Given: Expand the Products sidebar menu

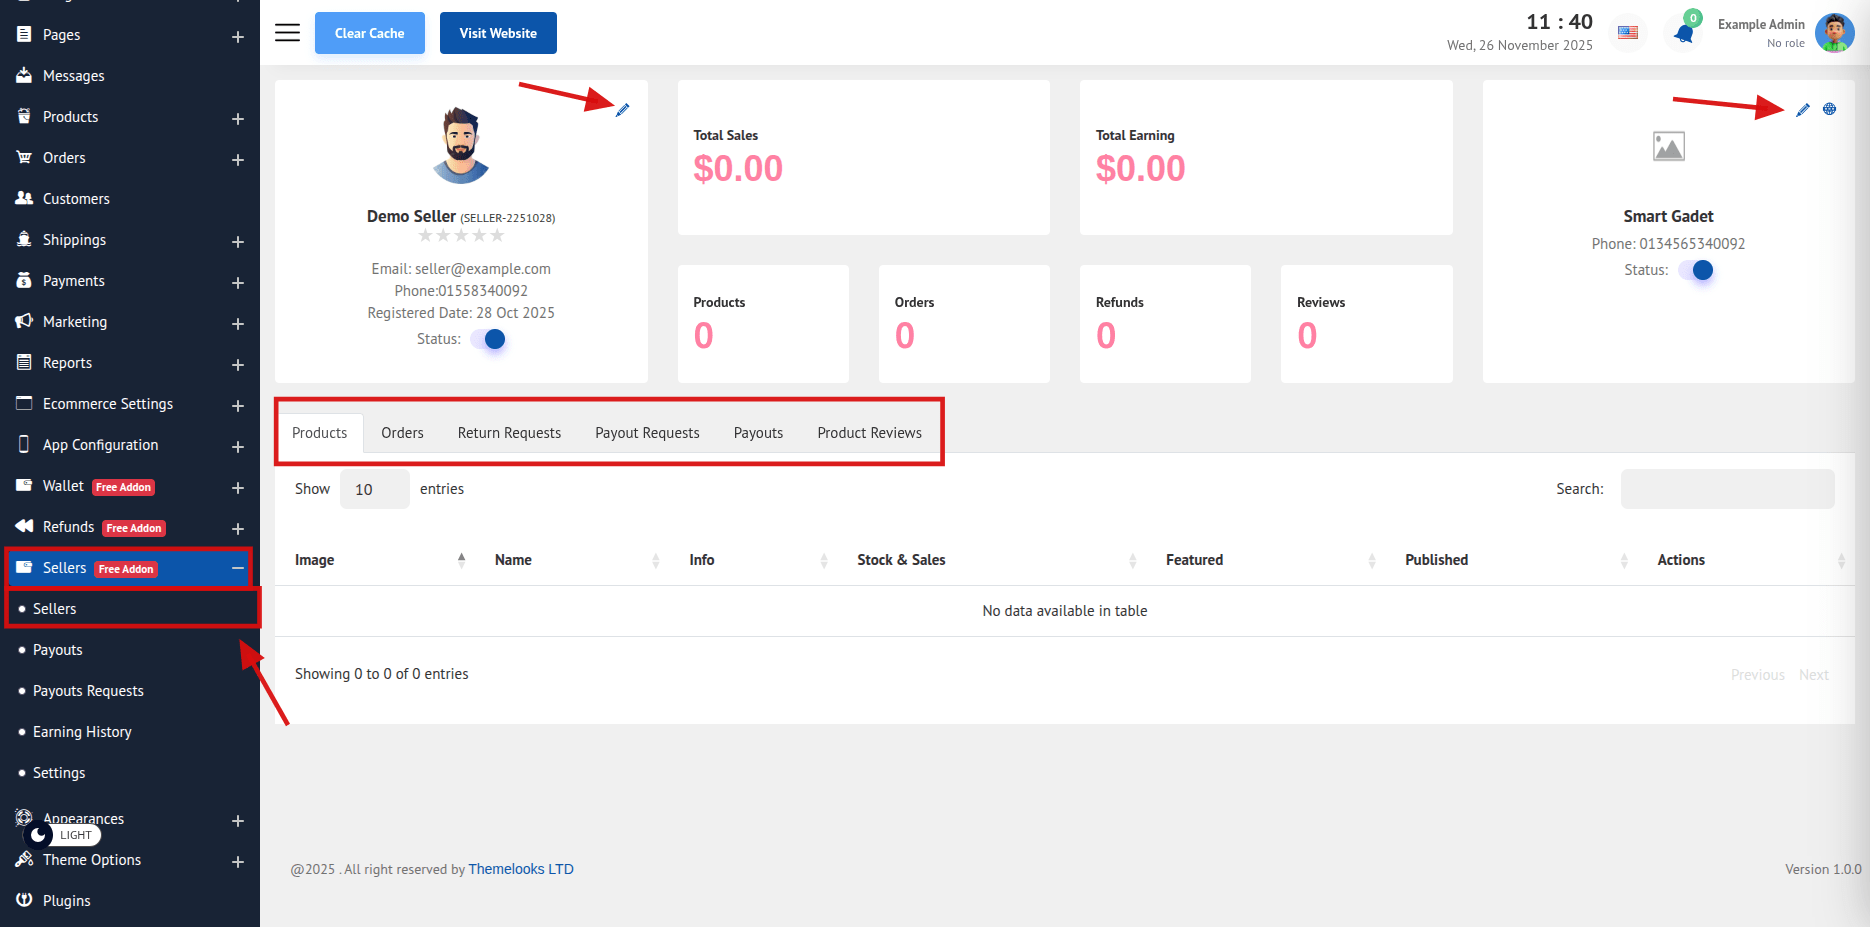Looking at the screenshot, I should coord(238,118).
